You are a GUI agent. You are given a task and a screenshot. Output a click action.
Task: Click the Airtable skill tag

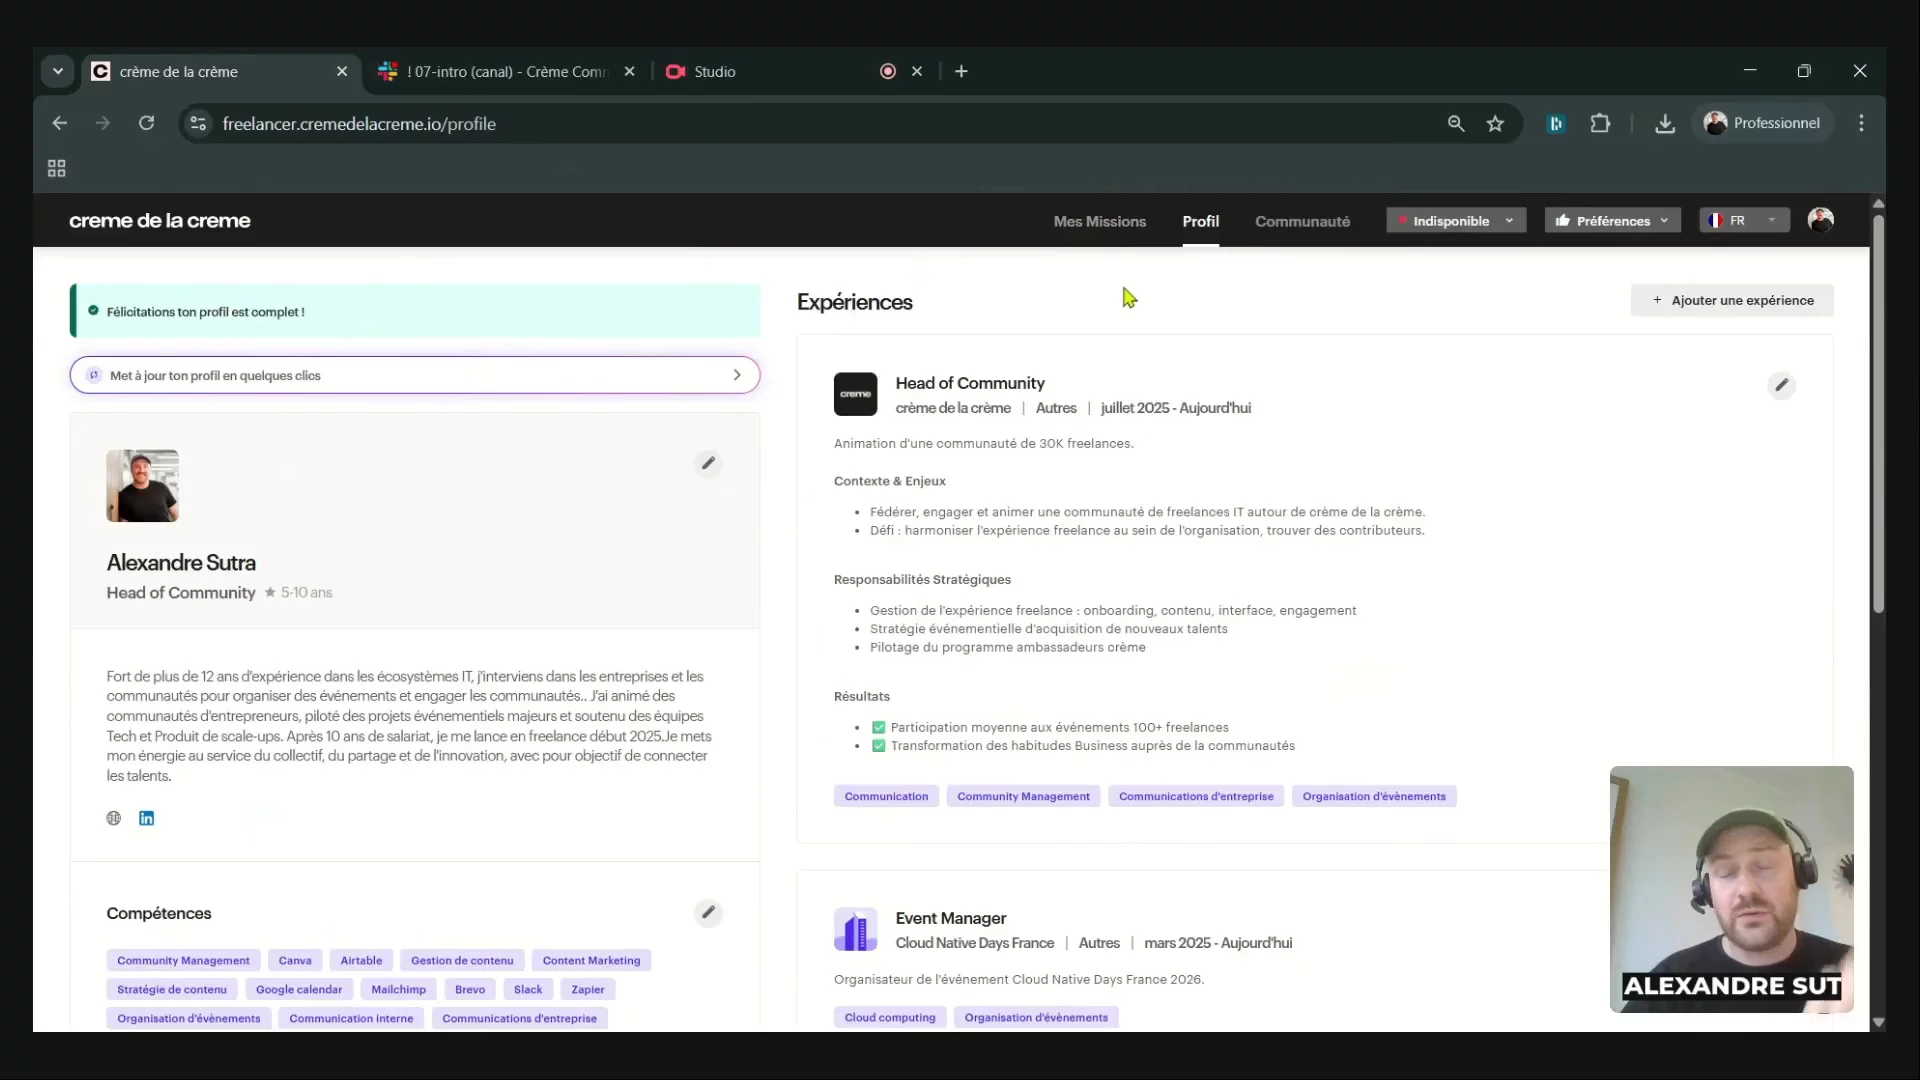[361, 960]
